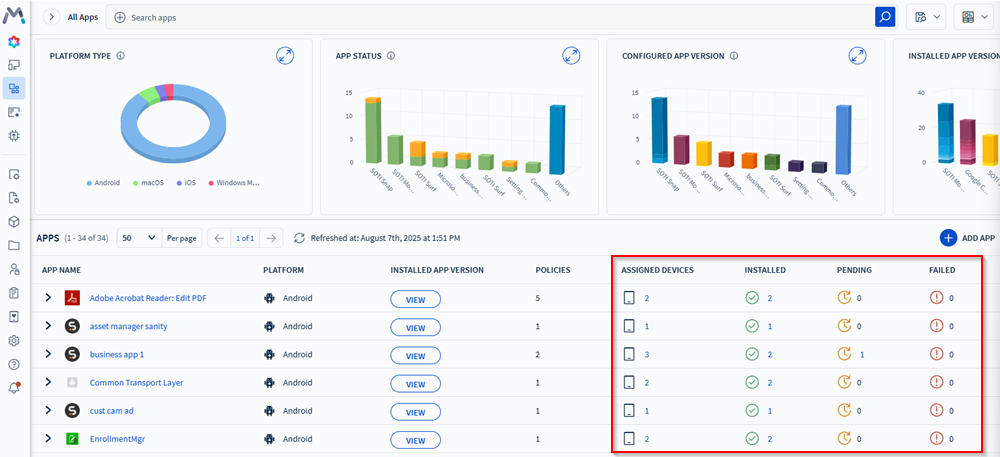1000x457 pixels.
Task: Open the 50 per page dropdown
Action: coord(139,238)
